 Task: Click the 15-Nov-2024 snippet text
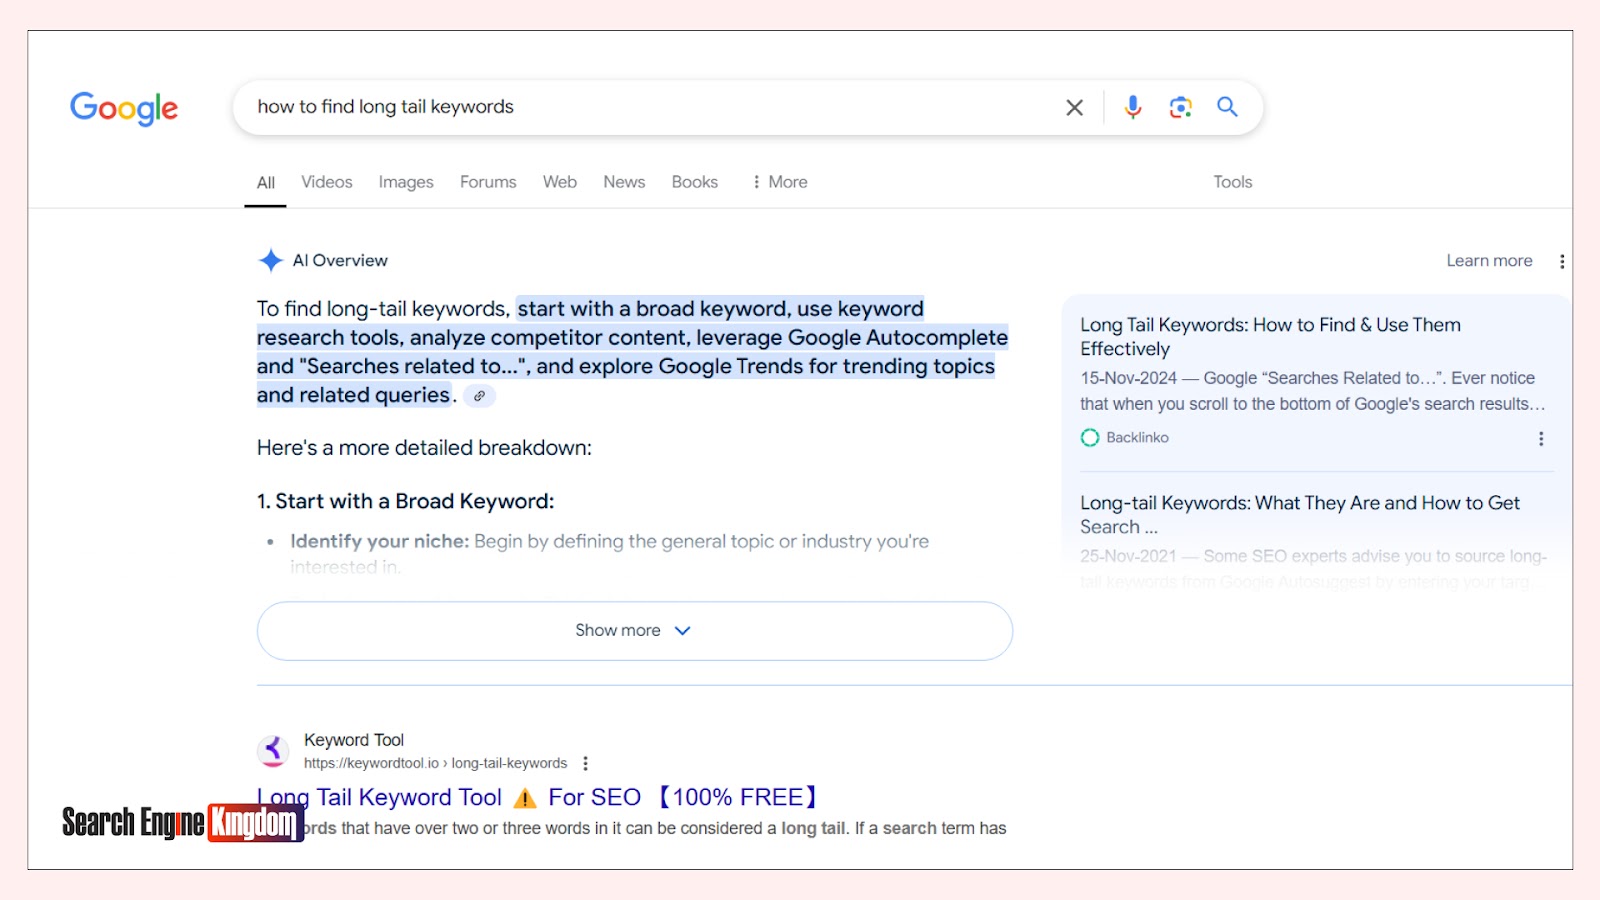[x=1312, y=391]
